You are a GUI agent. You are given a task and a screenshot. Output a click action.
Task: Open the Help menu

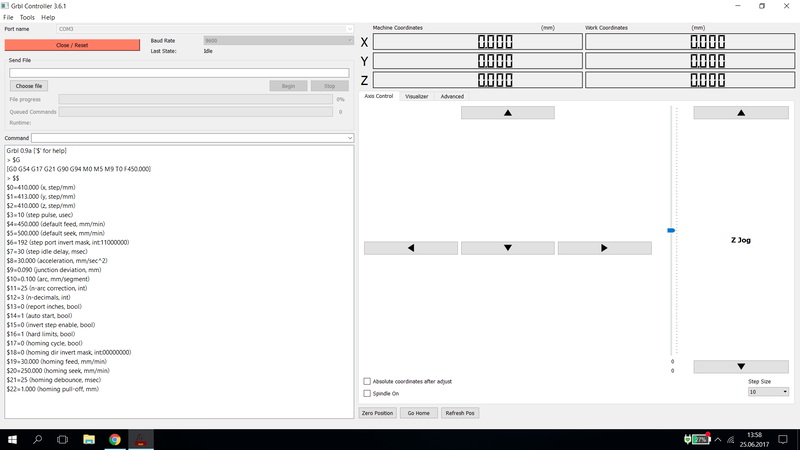[48, 17]
